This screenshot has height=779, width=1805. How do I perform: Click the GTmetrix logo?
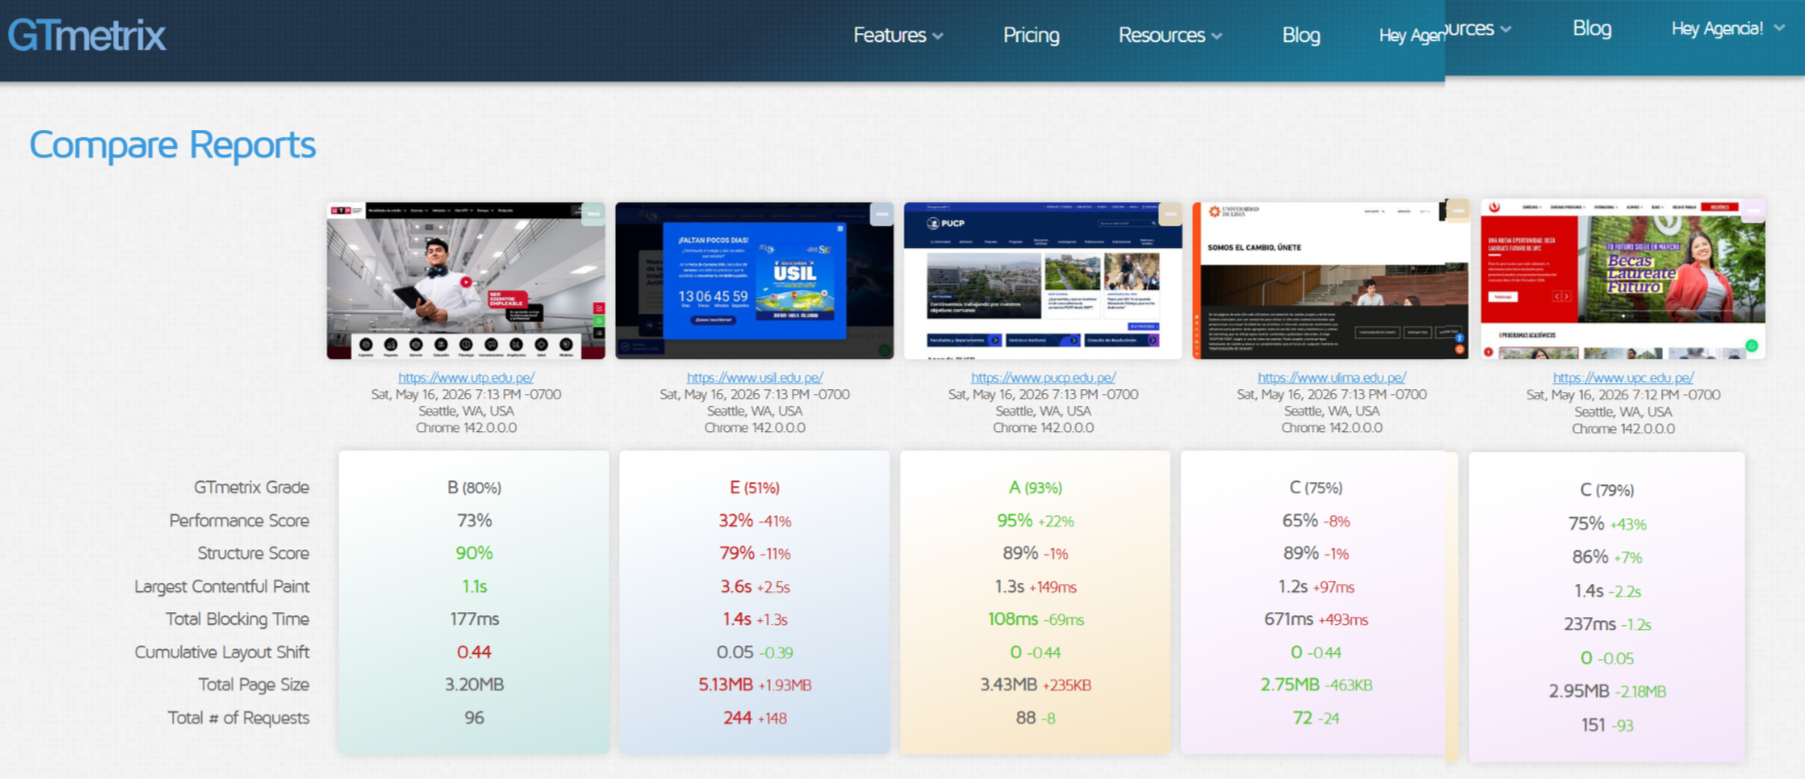[87, 35]
